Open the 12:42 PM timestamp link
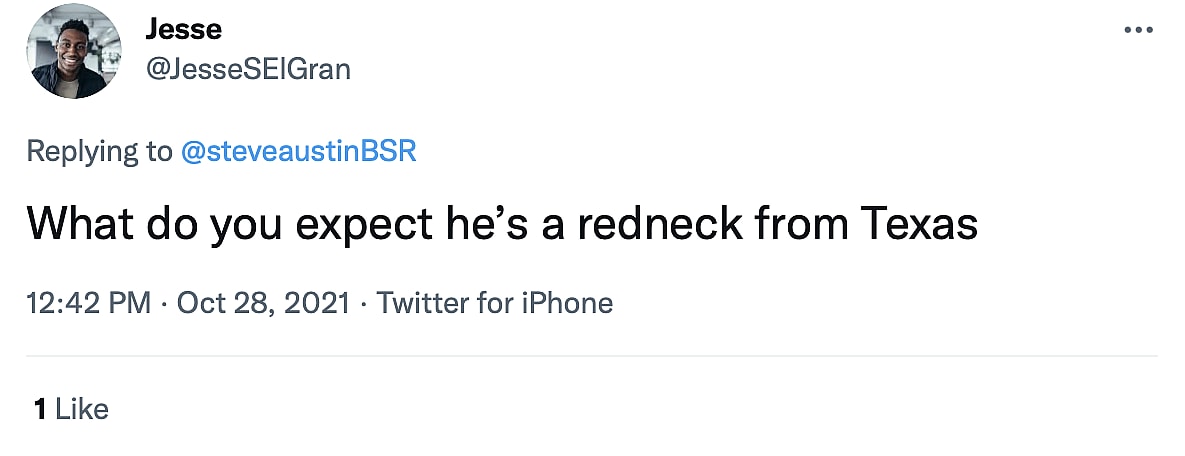Viewport: 1185px width, 456px height. pyautogui.click(x=88, y=302)
